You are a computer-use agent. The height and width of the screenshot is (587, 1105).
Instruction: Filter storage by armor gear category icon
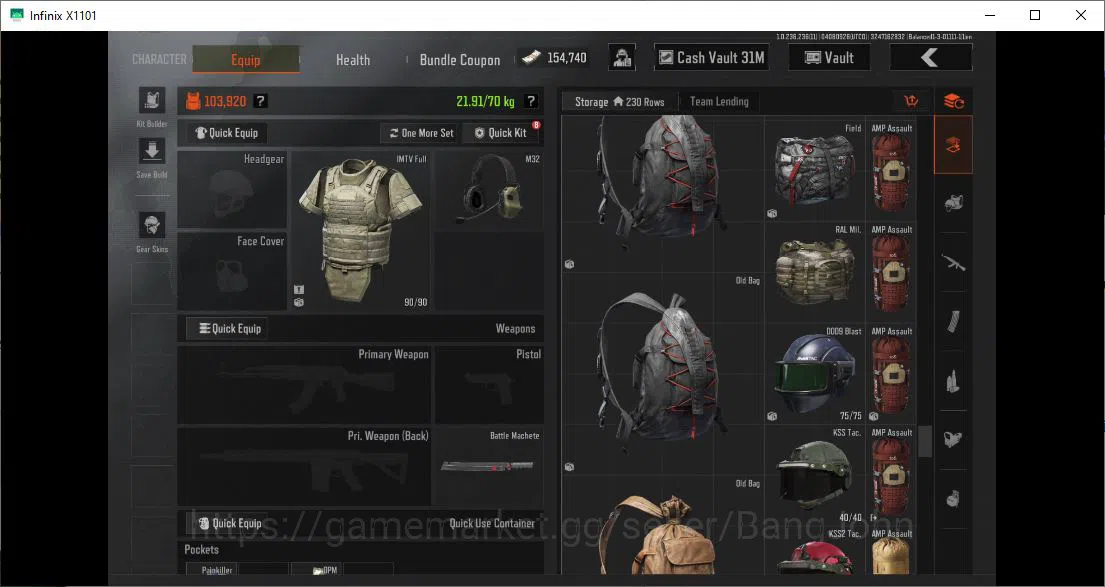pos(953,204)
